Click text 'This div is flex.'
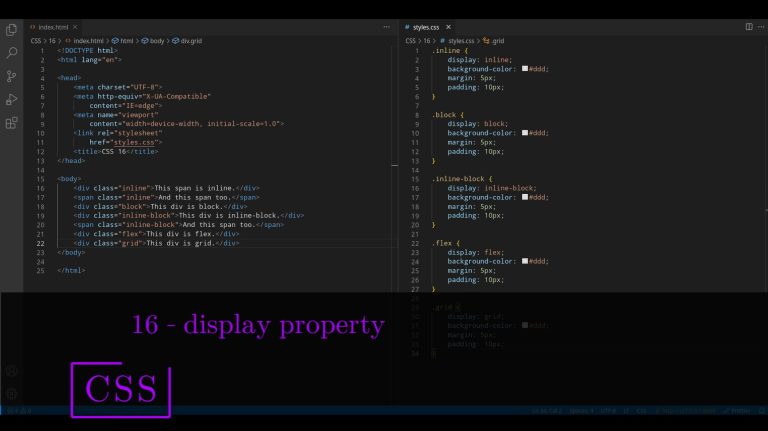Screen dimensions: 768x431 [180, 234]
